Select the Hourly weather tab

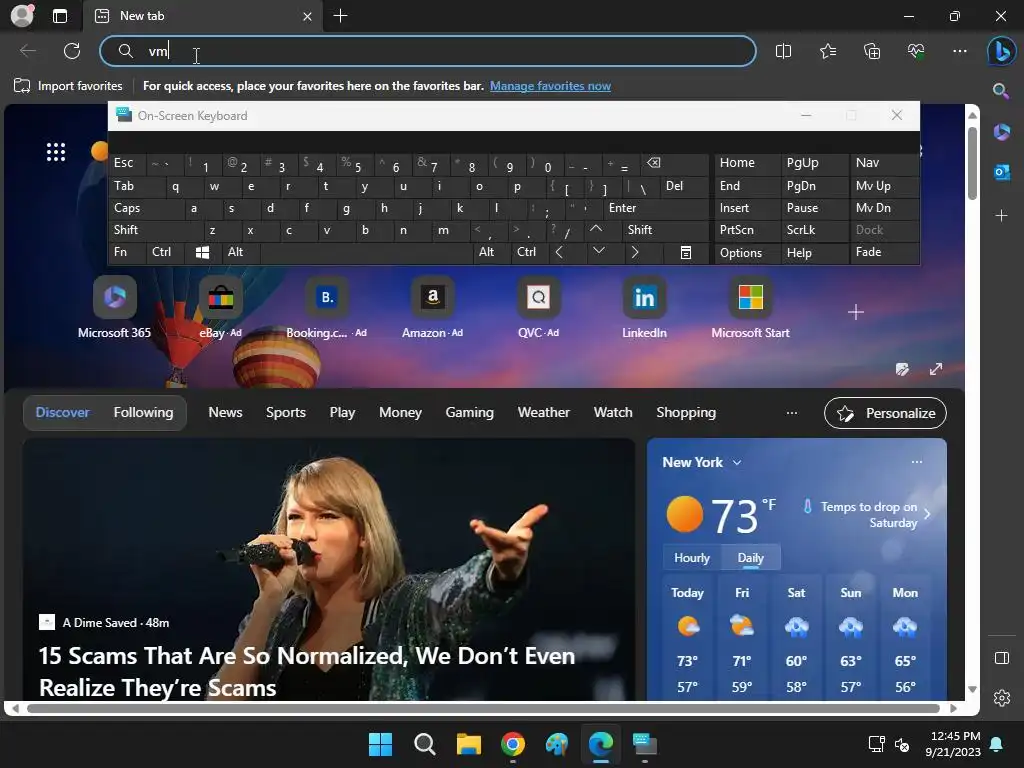692,558
